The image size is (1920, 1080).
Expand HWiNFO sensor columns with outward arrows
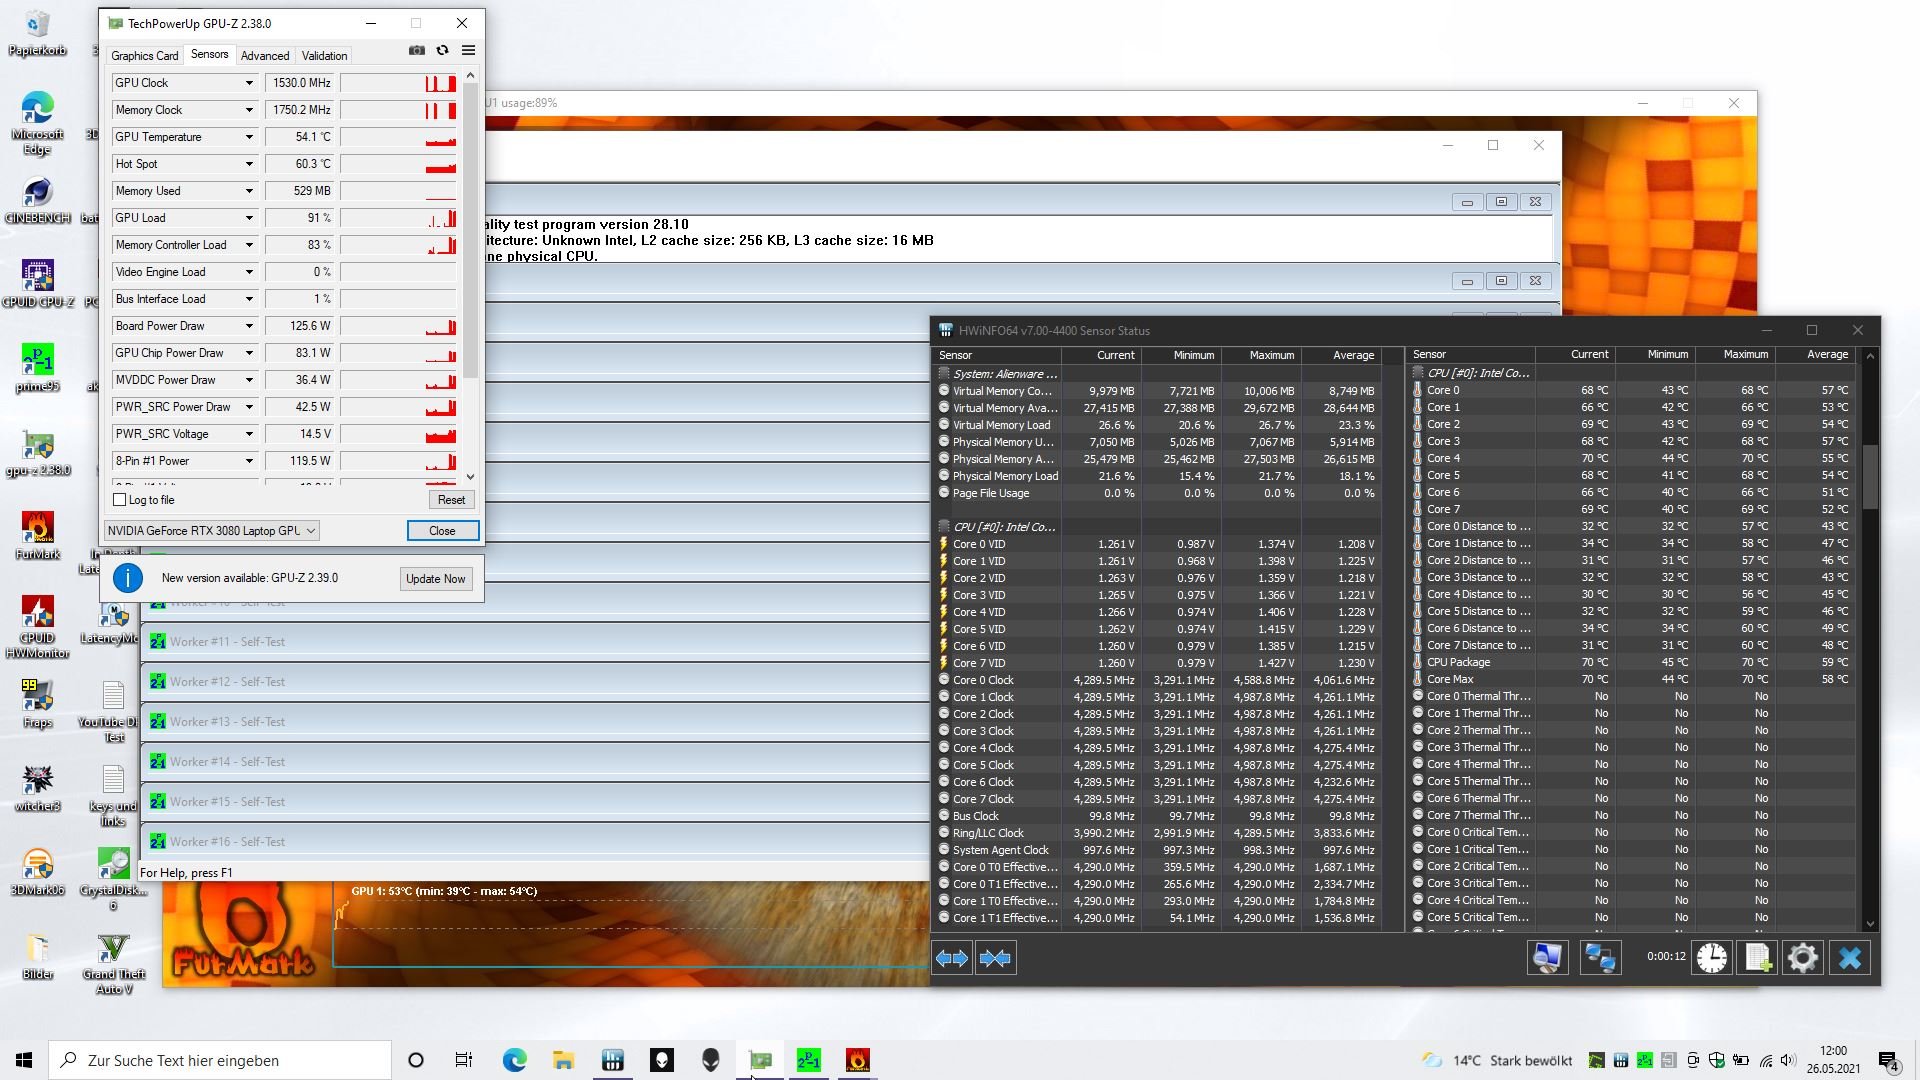tap(952, 958)
